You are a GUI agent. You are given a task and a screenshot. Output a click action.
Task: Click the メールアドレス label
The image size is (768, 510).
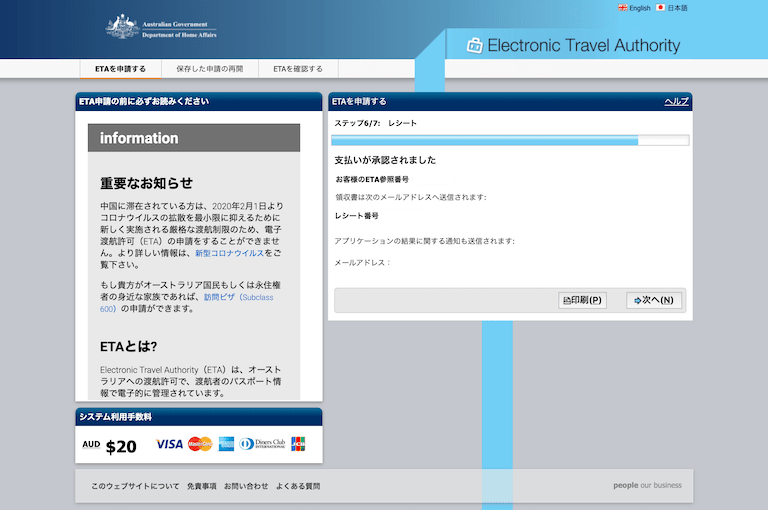tap(362, 263)
